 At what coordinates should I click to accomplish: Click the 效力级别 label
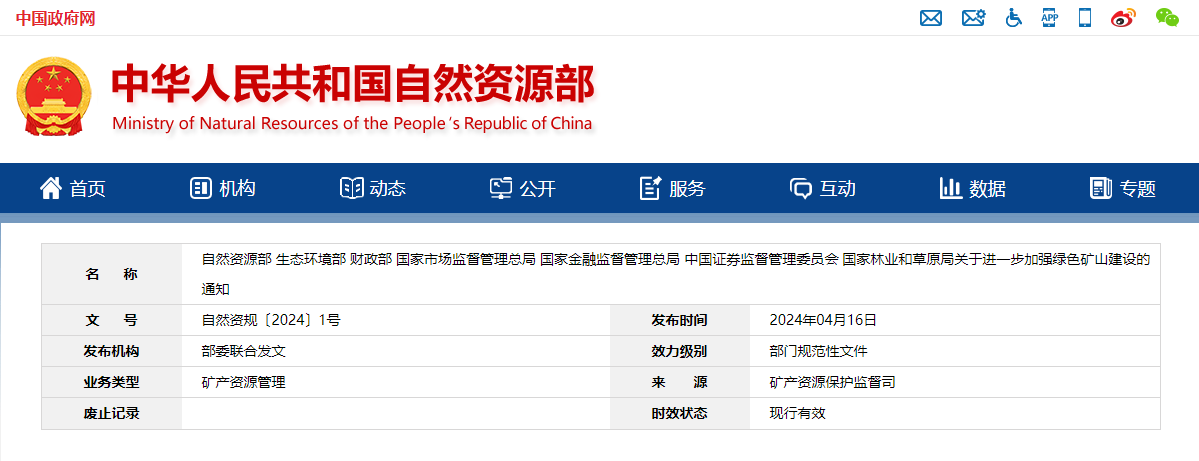[x=679, y=352]
